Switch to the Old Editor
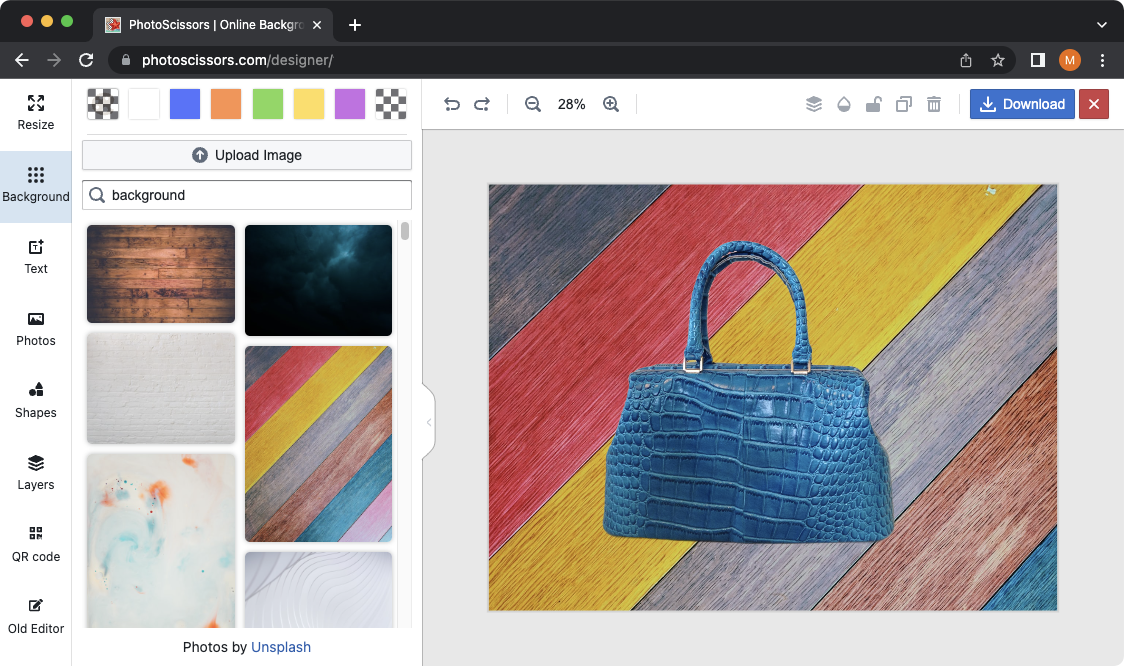This screenshot has height=666, width=1124. [35, 616]
